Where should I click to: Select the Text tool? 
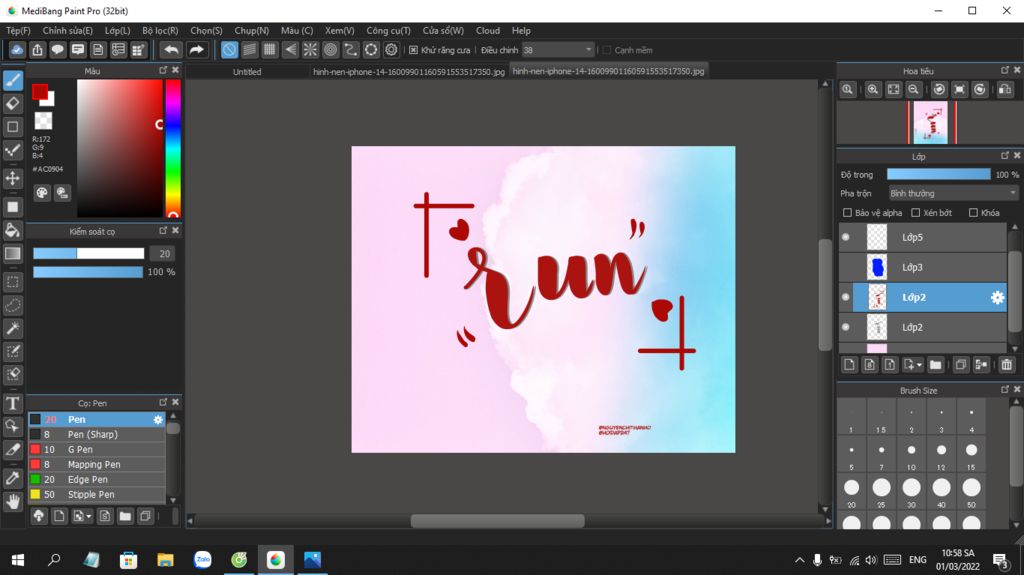[x=12, y=403]
